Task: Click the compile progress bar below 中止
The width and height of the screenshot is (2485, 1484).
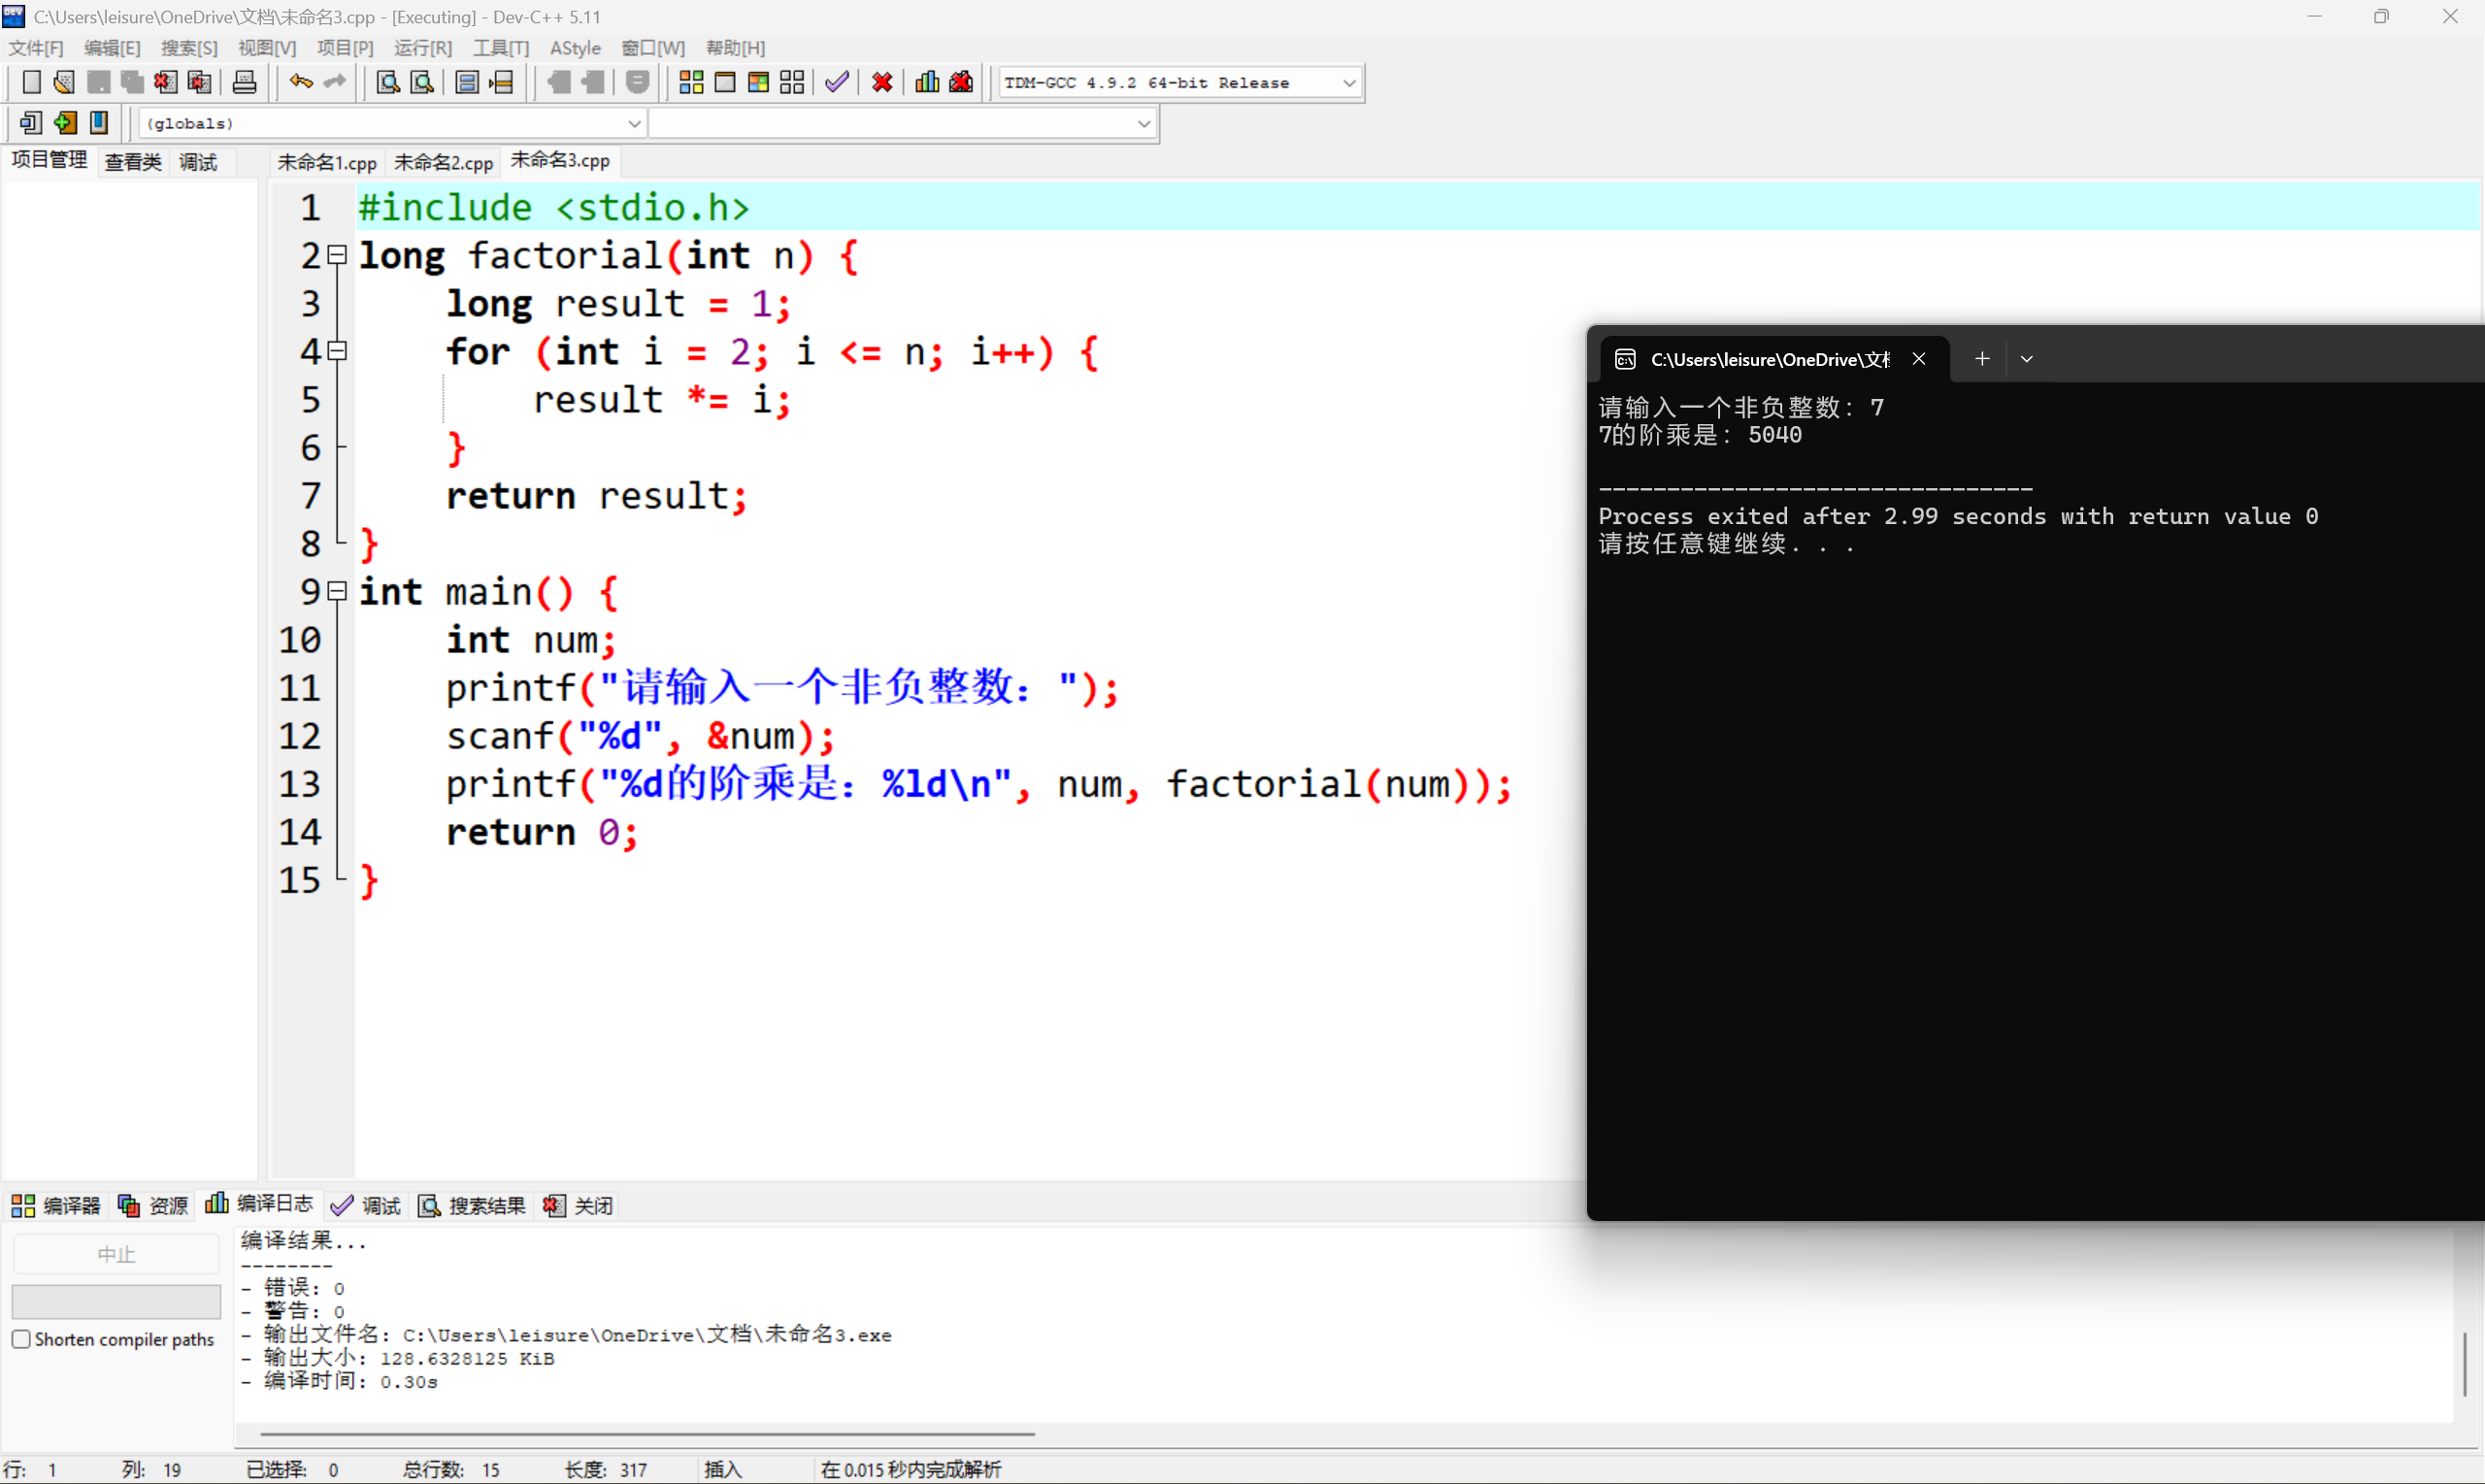Action: (x=115, y=1301)
